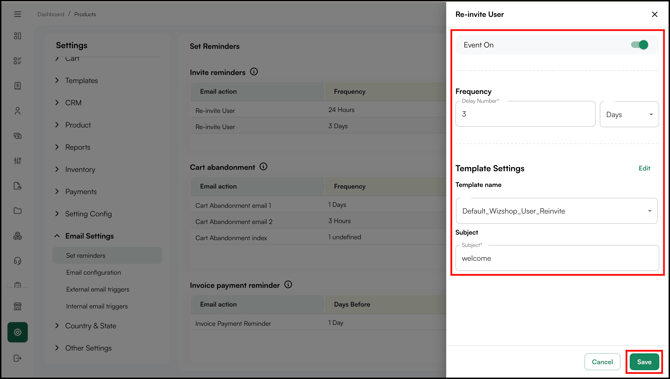Click the Edit link in Template Settings
Viewport: 670px width, 379px height.
tap(644, 168)
